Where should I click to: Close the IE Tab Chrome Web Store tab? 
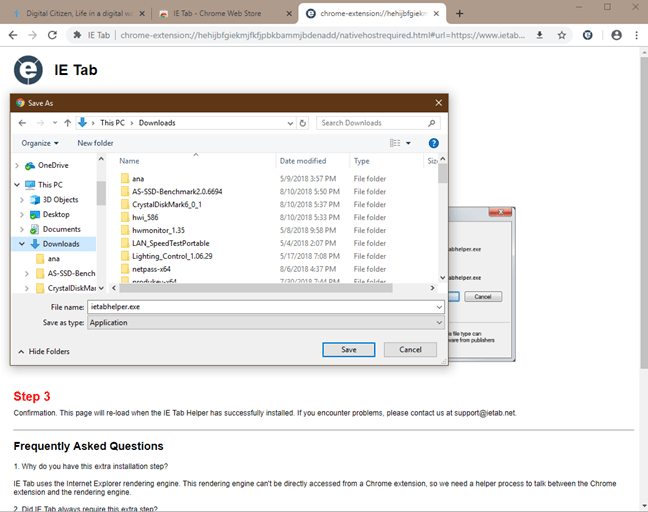click(289, 14)
